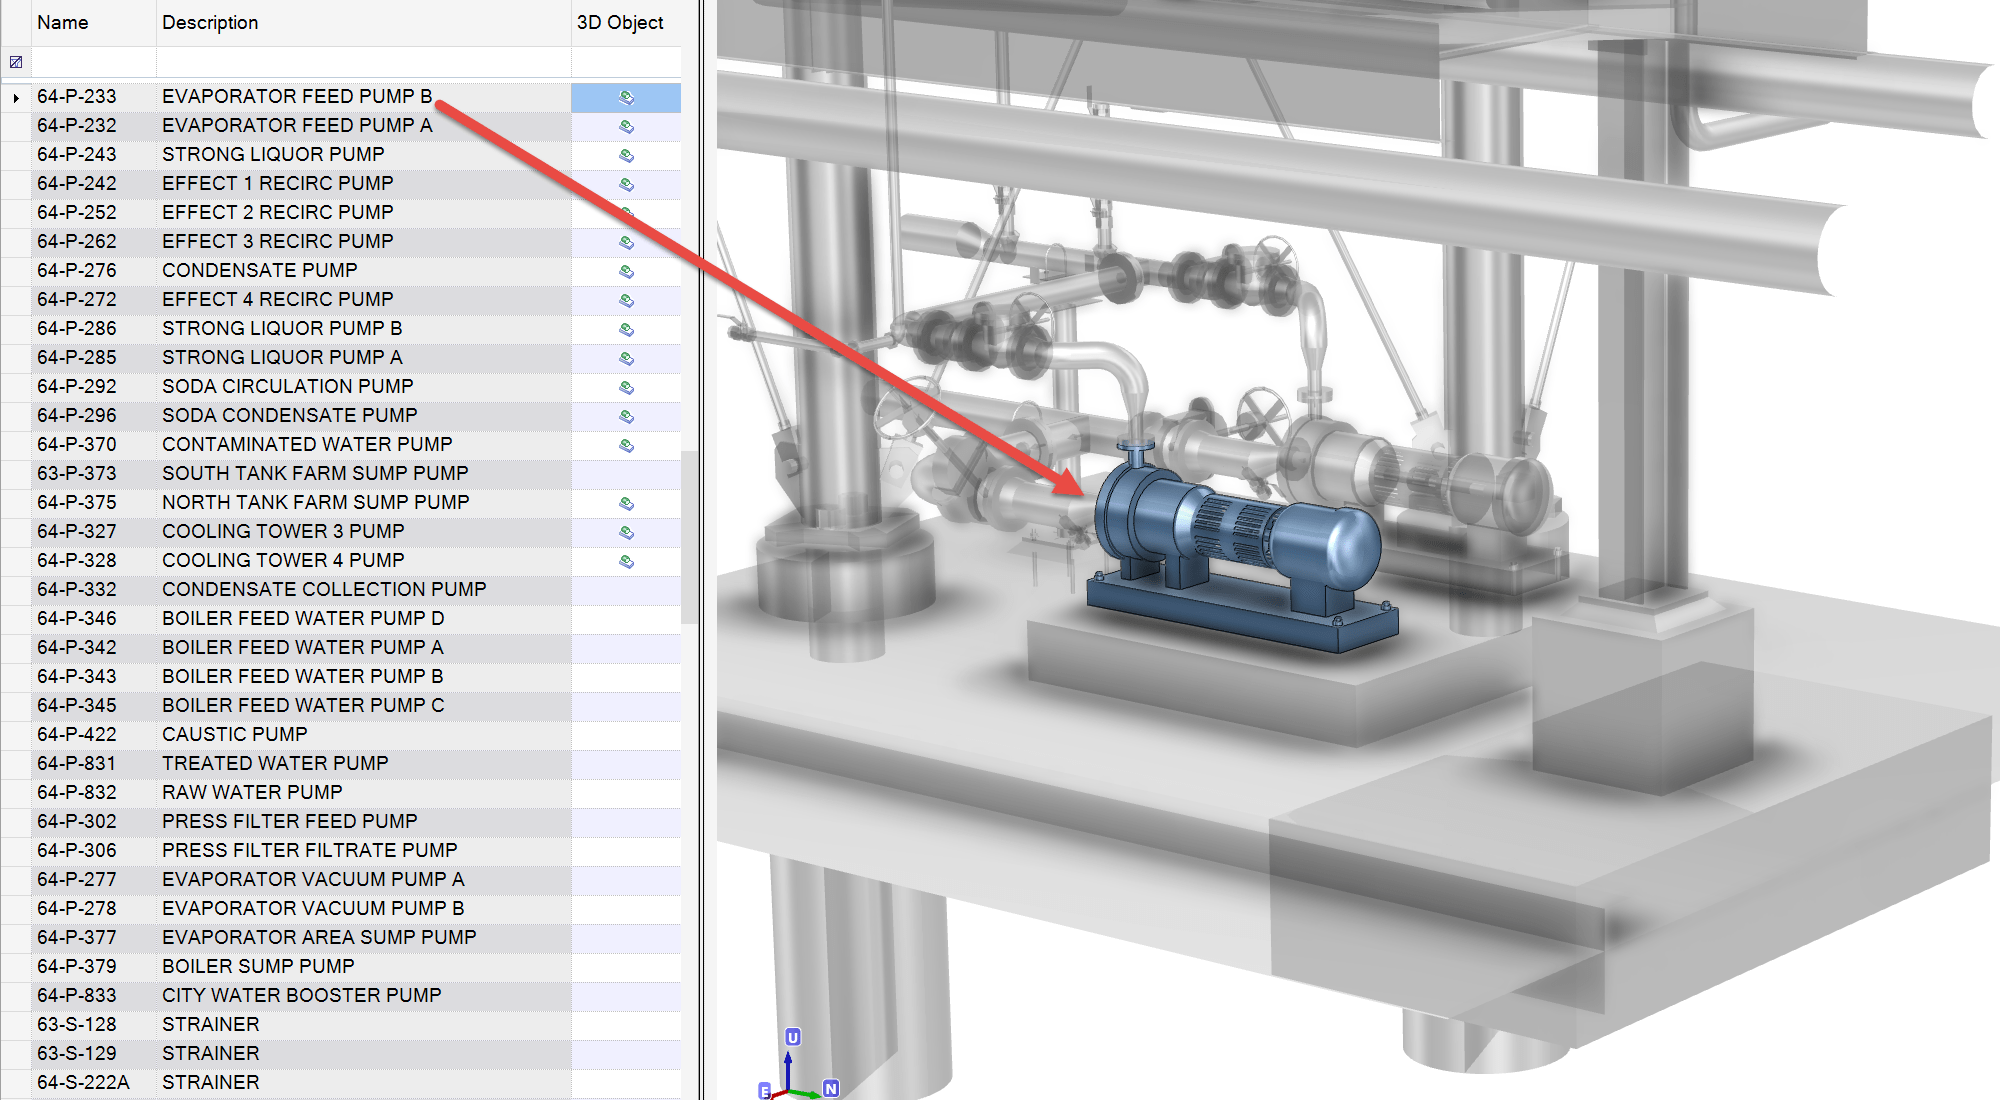Expand the row indicator arrow for 64-P-233
The image size is (2000, 1100).
16,98
